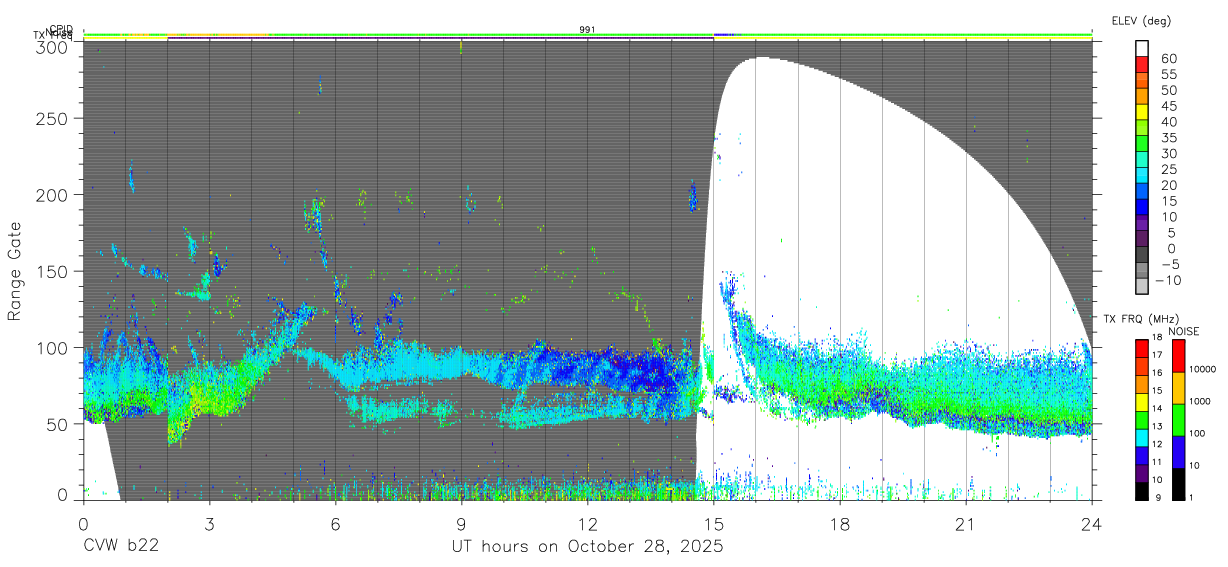
Task: Click the '150' range gate tick label
Action: 51,271
